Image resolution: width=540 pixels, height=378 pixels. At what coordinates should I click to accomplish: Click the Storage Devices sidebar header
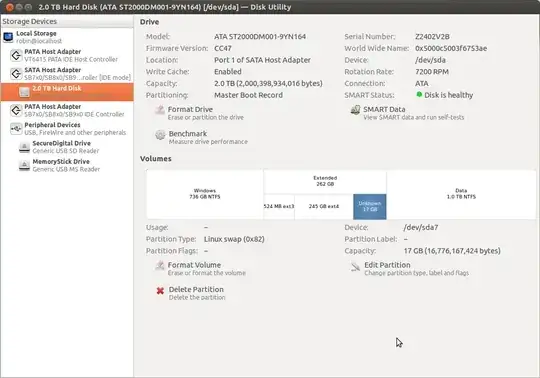pos(67,21)
